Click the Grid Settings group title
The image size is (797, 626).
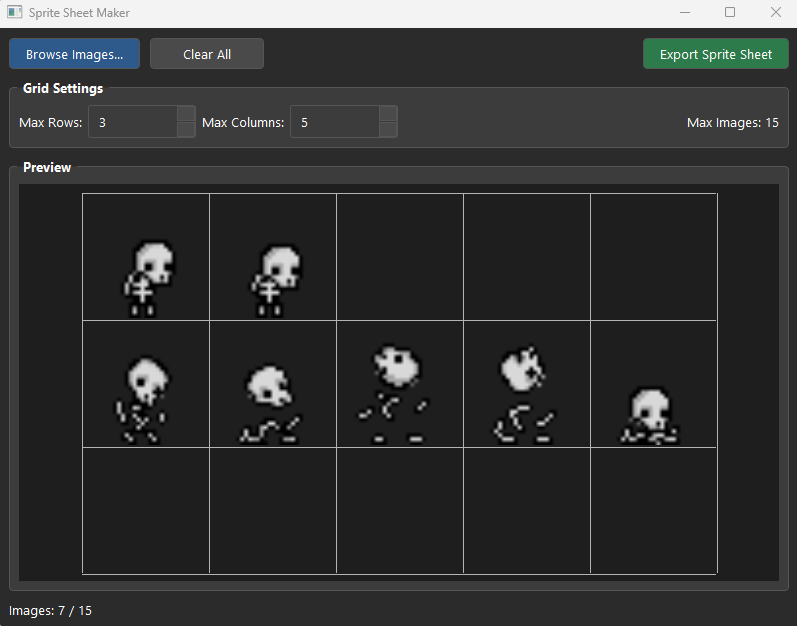point(63,88)
